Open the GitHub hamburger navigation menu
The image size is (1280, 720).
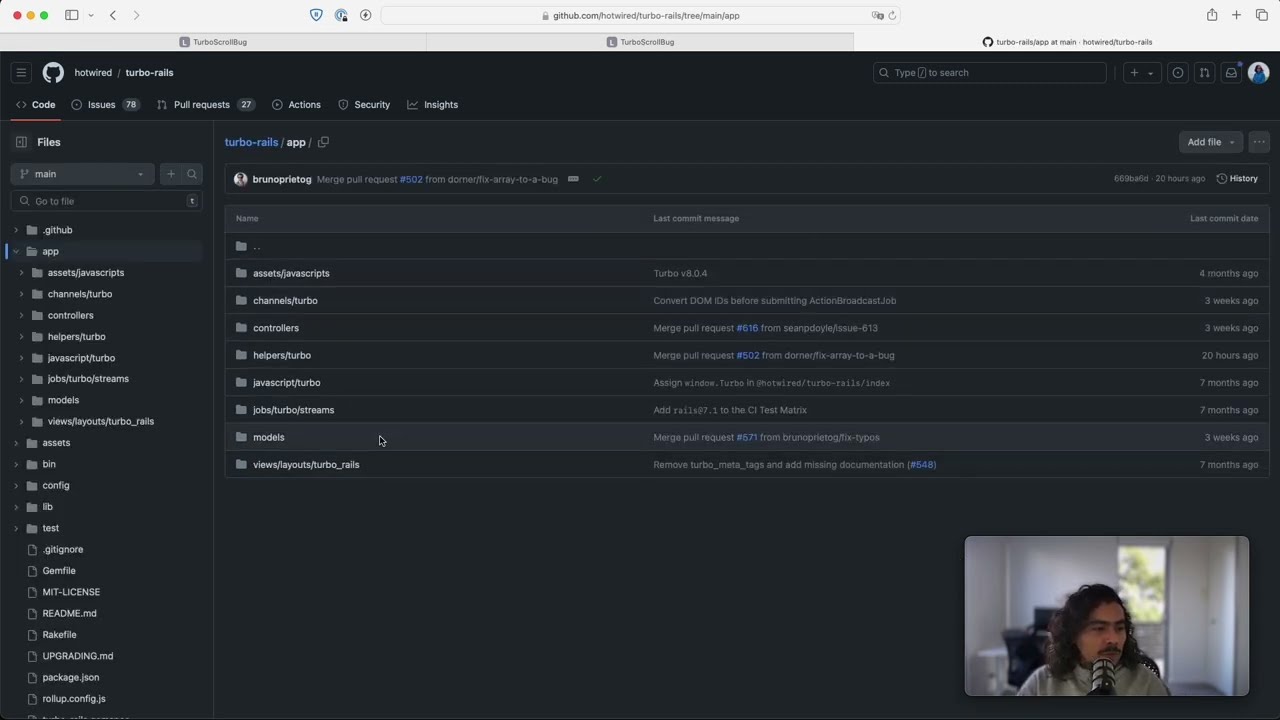click(x=21, y=73)
